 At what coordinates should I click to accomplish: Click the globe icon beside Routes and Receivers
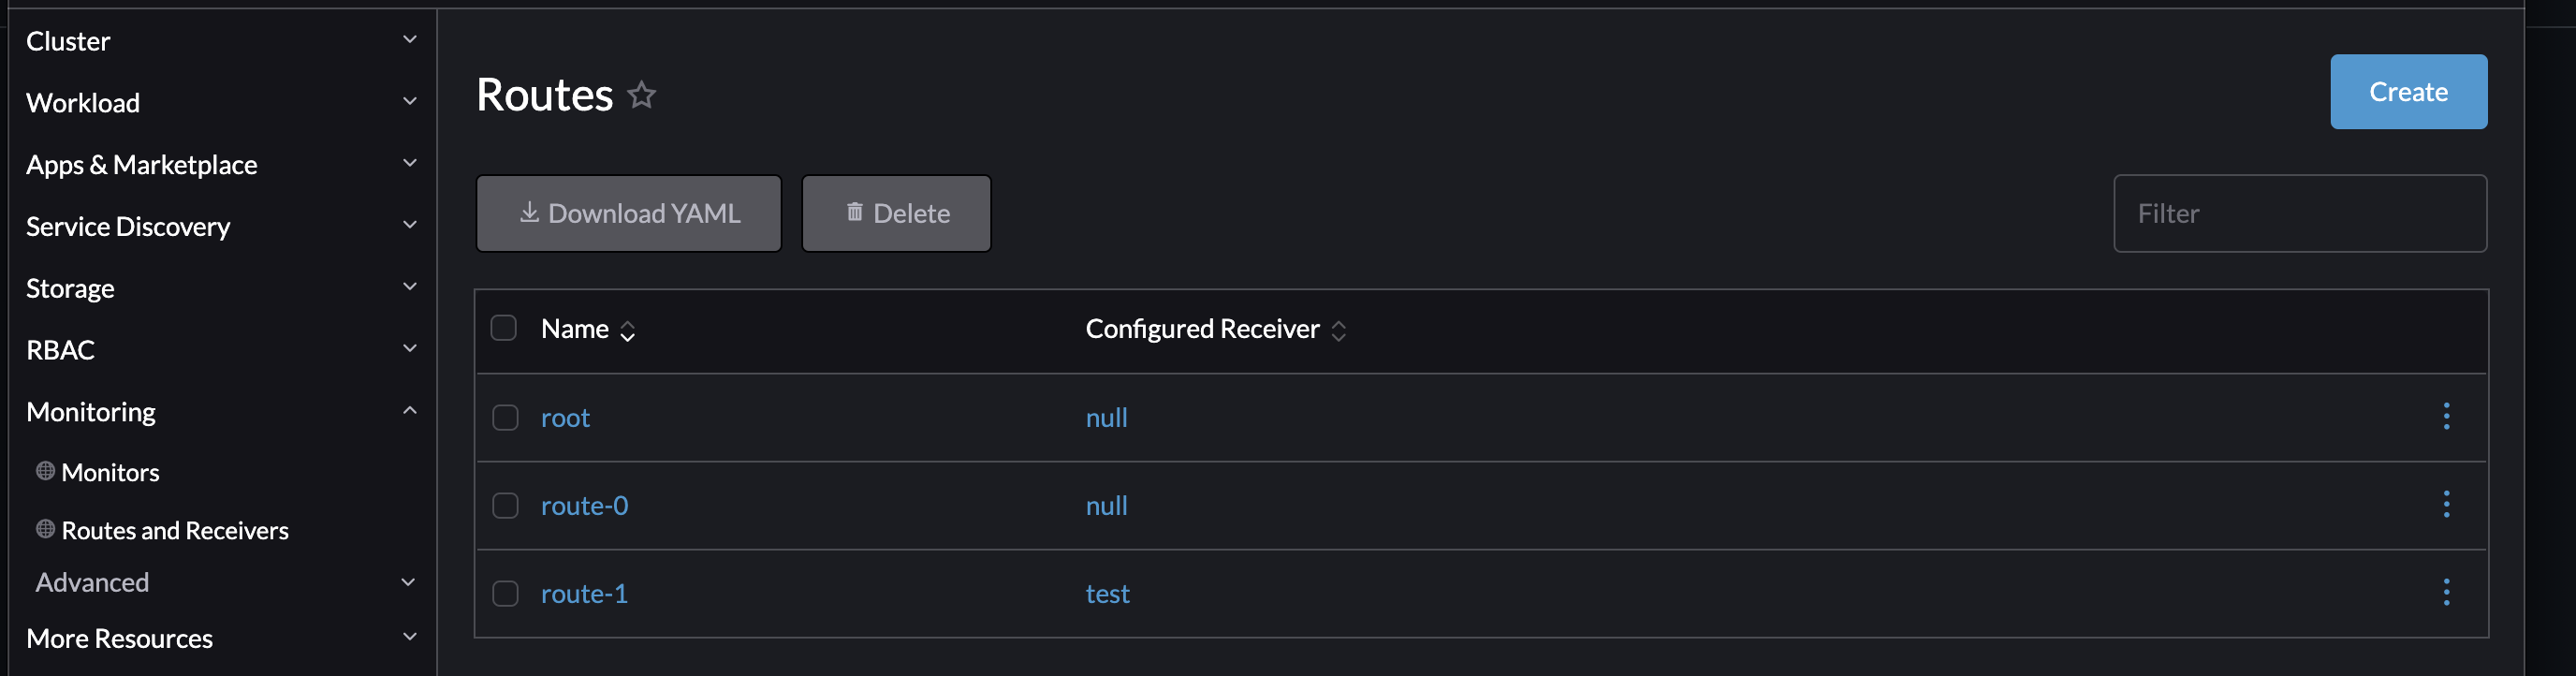44,528
